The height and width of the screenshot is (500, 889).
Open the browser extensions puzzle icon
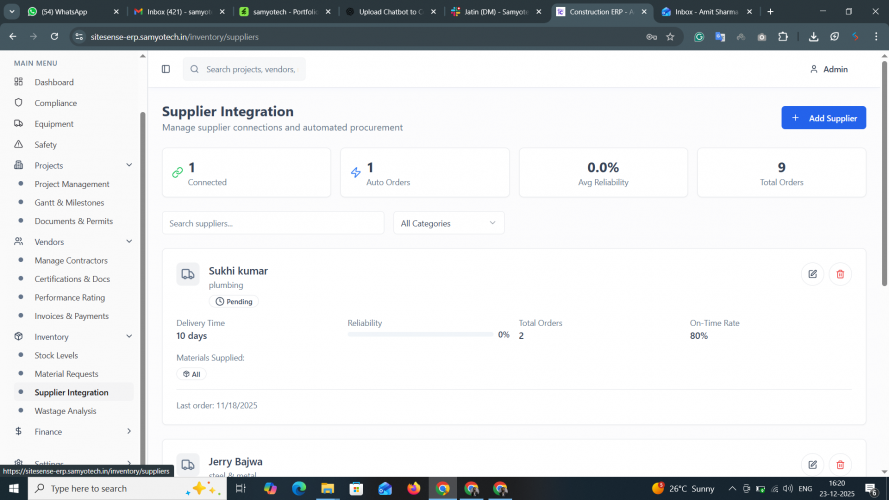coord(783,37)
